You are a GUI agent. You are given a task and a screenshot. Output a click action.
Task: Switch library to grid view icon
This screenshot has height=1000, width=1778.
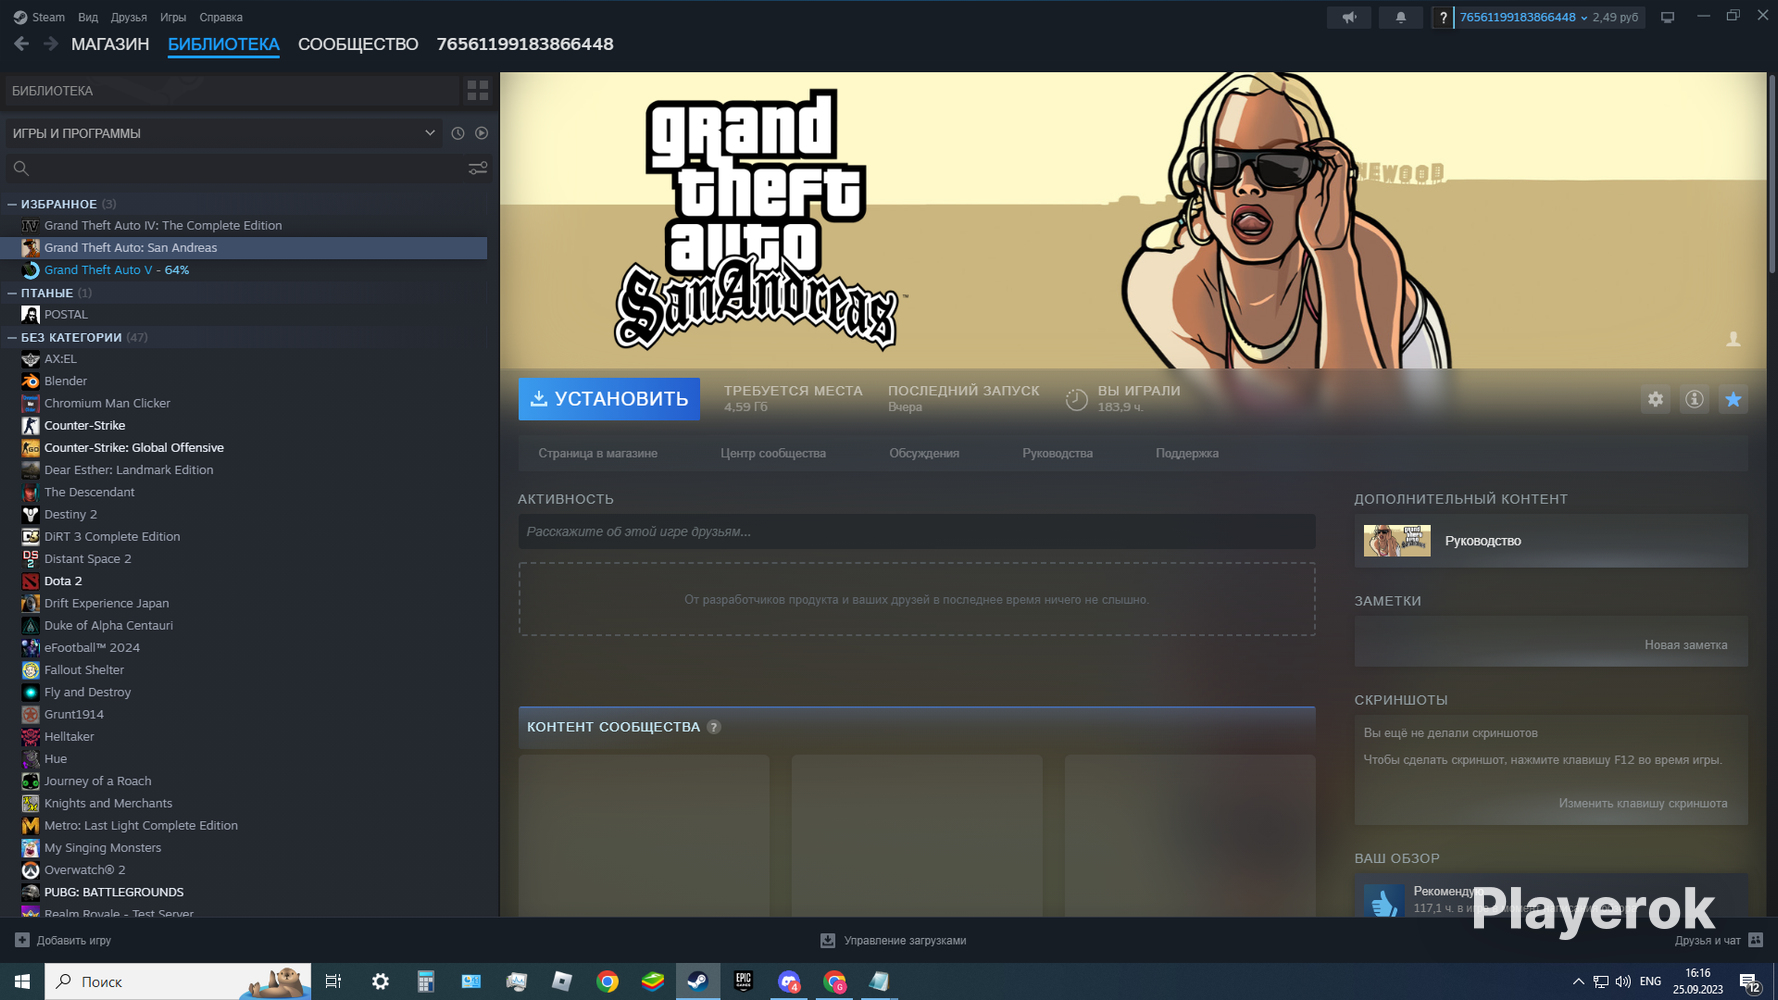[478, 90]
